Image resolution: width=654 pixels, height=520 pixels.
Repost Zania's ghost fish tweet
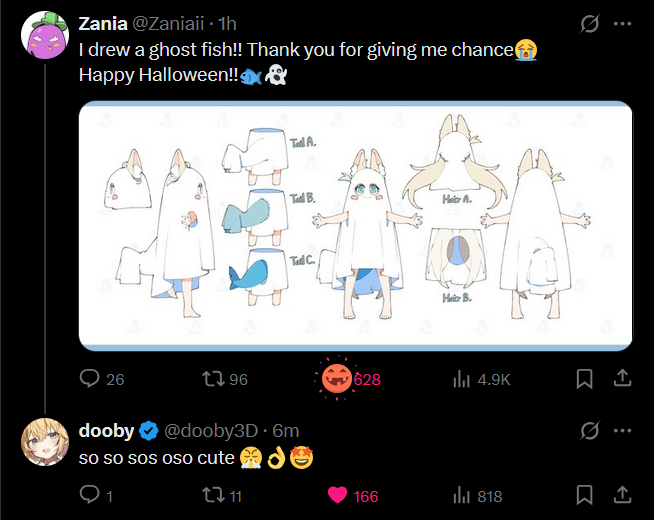225,379
